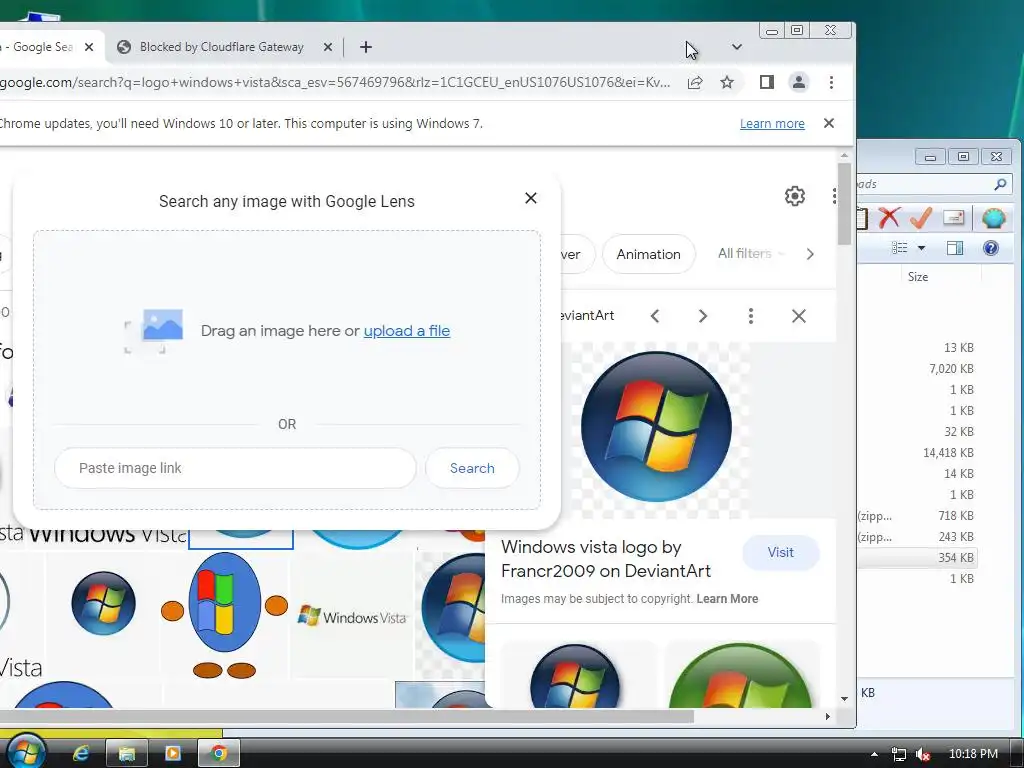This screenshot has width=1024, height=768.
Task: Close the Google Lens dialog
Action: click(x=531, y=198)
